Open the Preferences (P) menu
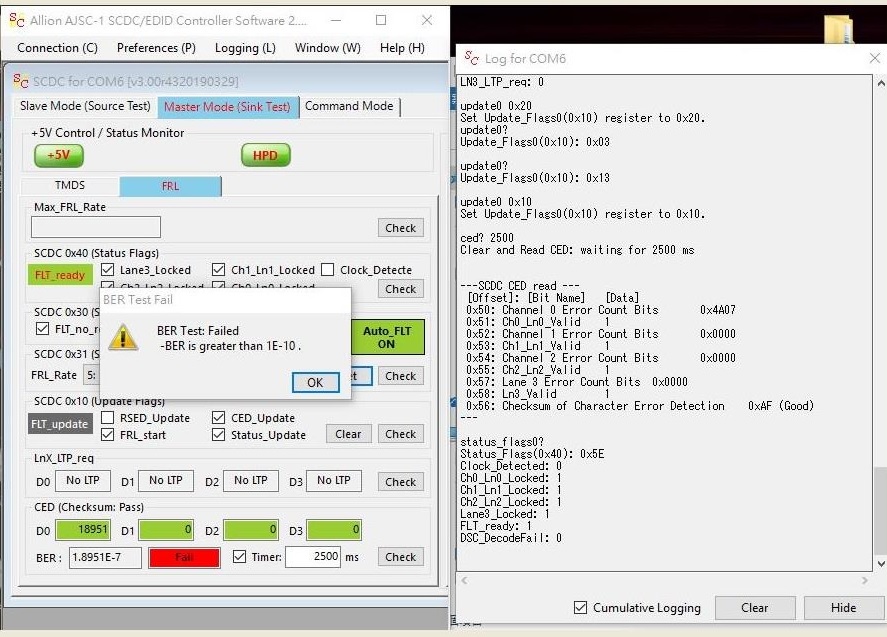The height and width of the screenshot is (637, 887). pyautogui.click(x=156, y=48)
